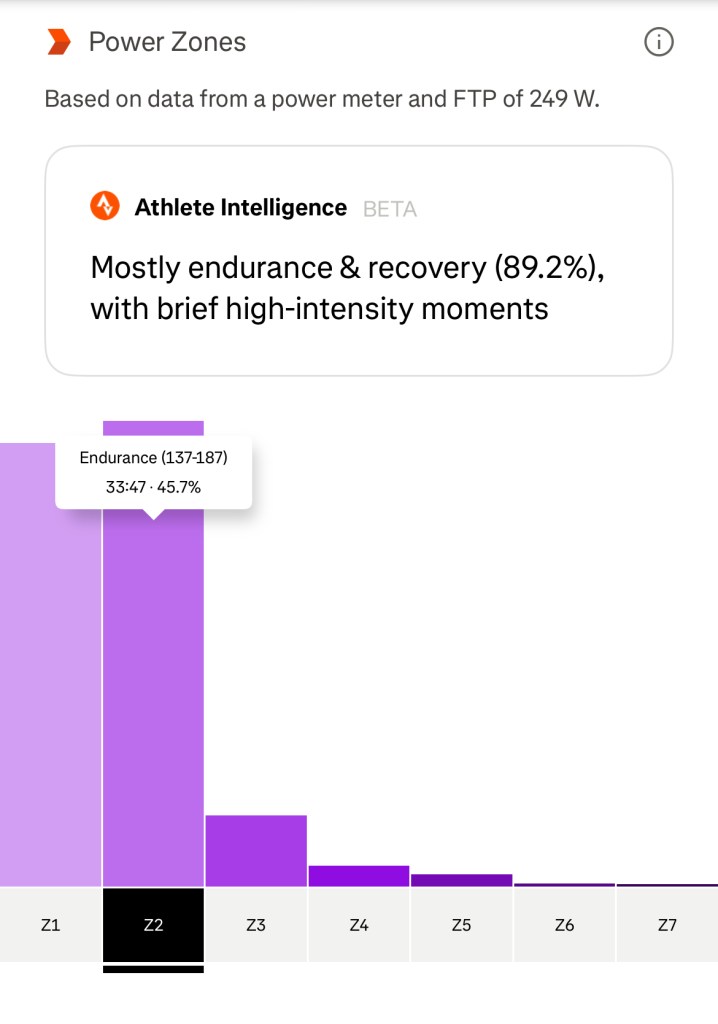
Task: Click the orange Power Zones chevron icon
Action: pos(60,42)
